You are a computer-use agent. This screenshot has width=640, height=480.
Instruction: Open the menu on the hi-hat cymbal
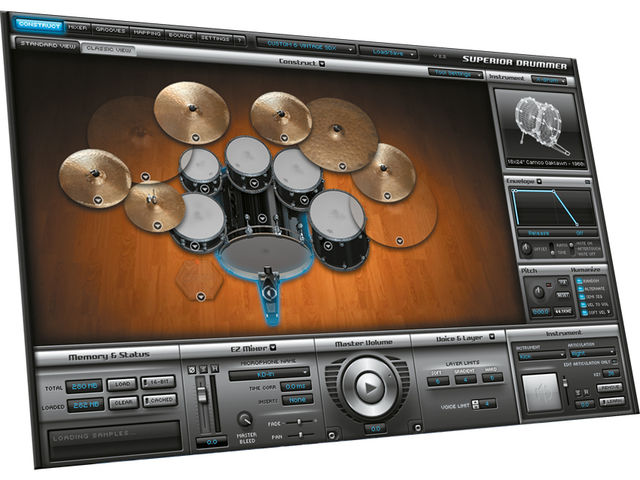coord(158,225)
